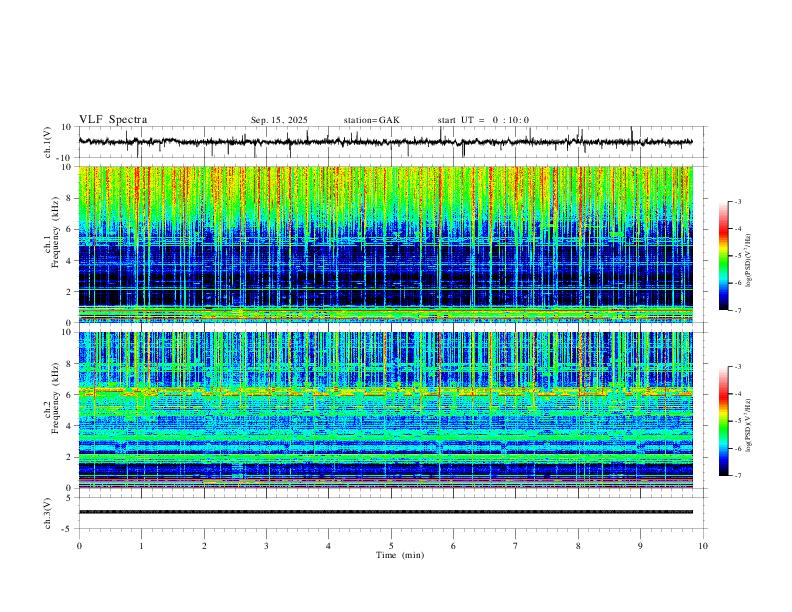Image resolution: width=792 pixels, height=612 pixels.
Task: Click the "4" kHz tick on ch.1 spectrogram axis
Action: (68, 261)
